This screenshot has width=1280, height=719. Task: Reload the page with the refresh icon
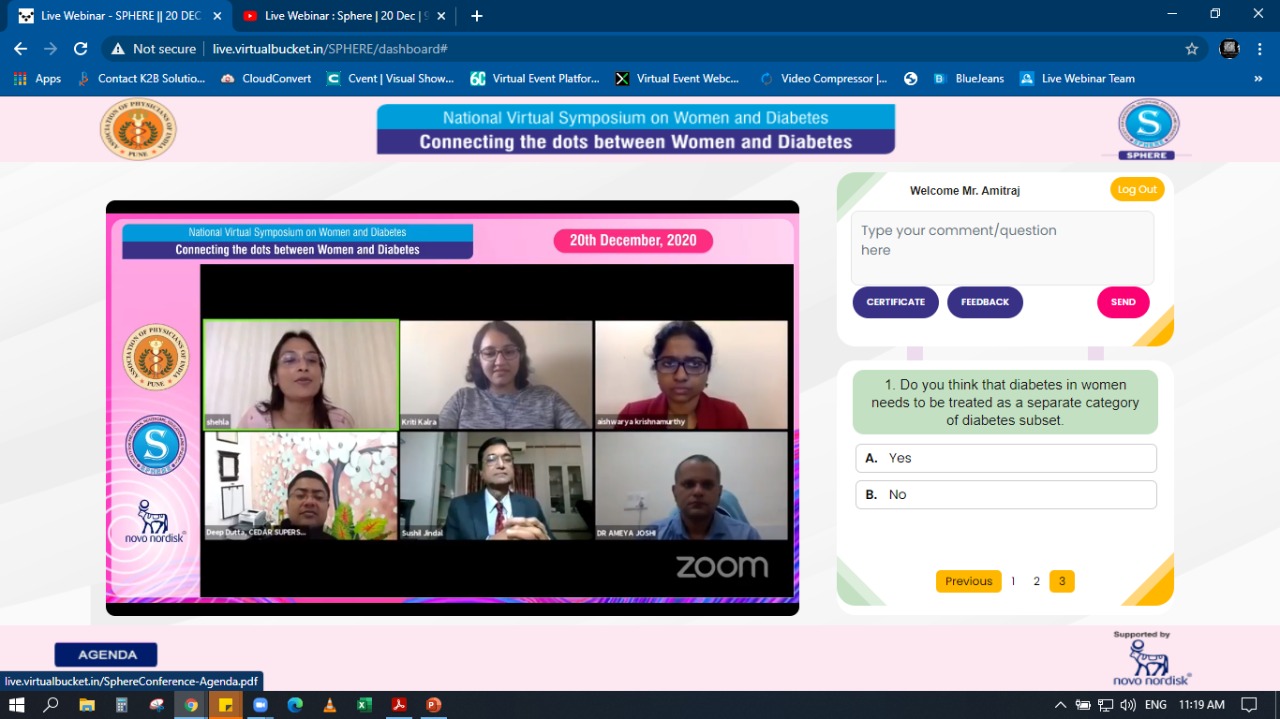[81, 49]
